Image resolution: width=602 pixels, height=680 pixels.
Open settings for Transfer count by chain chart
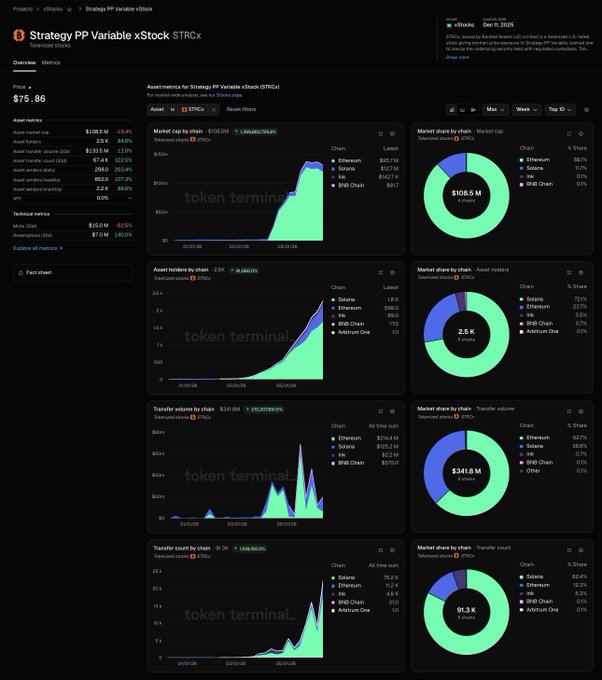pyautogui.click(x=392, y=550)
